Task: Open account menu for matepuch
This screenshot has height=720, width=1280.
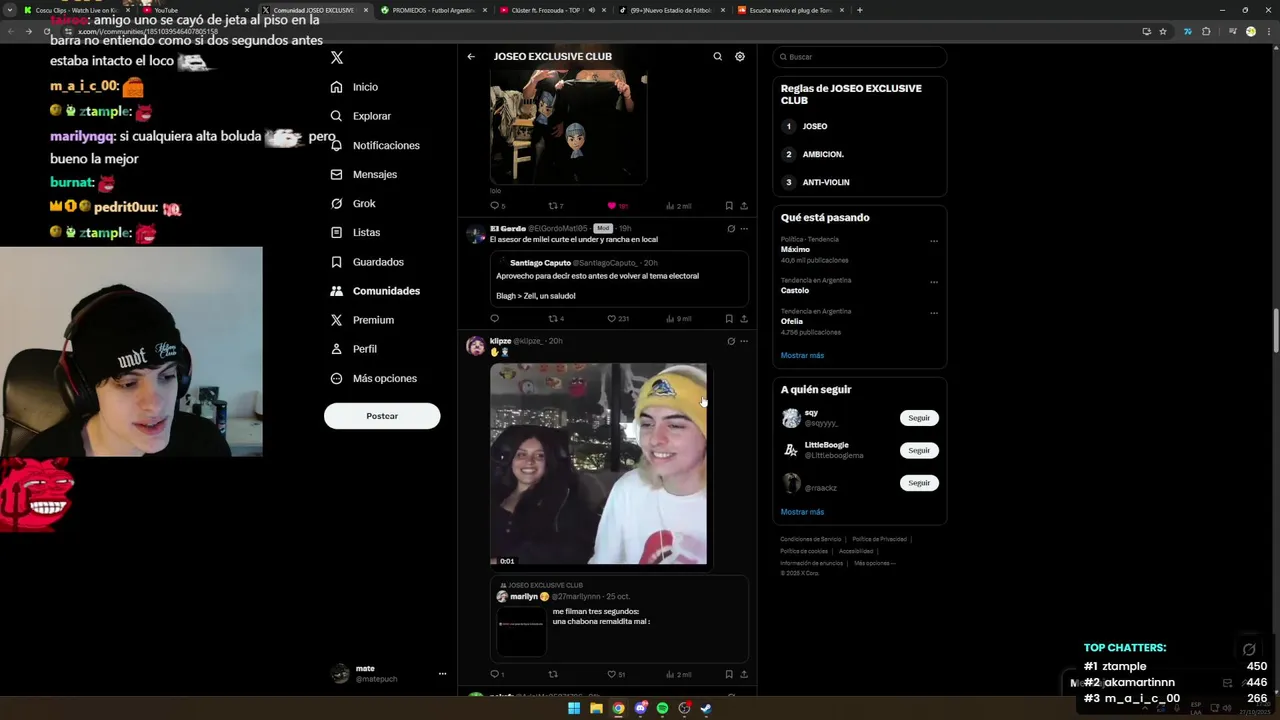Action: 442,674
